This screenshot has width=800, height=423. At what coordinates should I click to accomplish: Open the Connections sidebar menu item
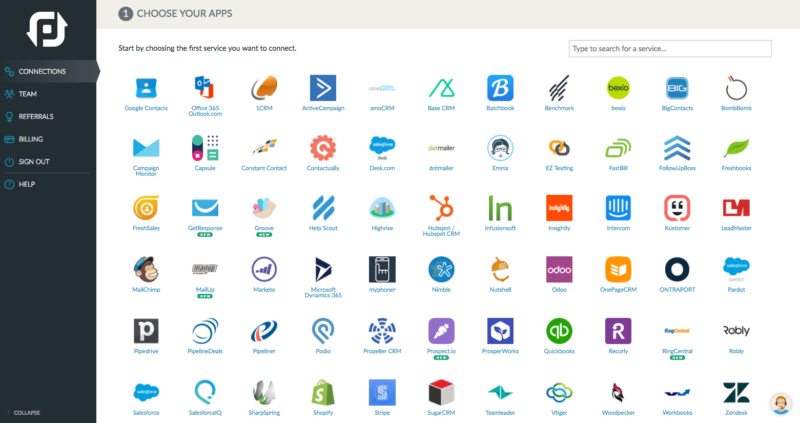42,71
